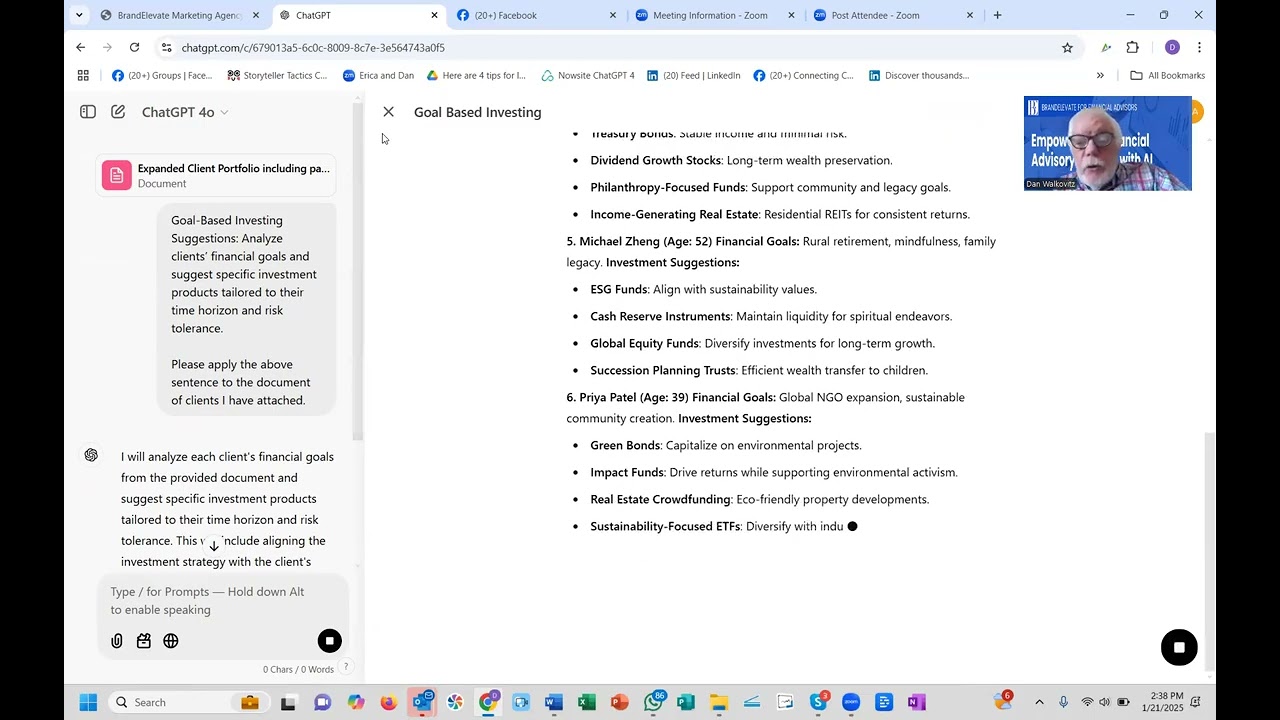Open the tools toolbox icon in composer
The height and width of the screenshot is (720, 1280).
(x=144, y=641)
